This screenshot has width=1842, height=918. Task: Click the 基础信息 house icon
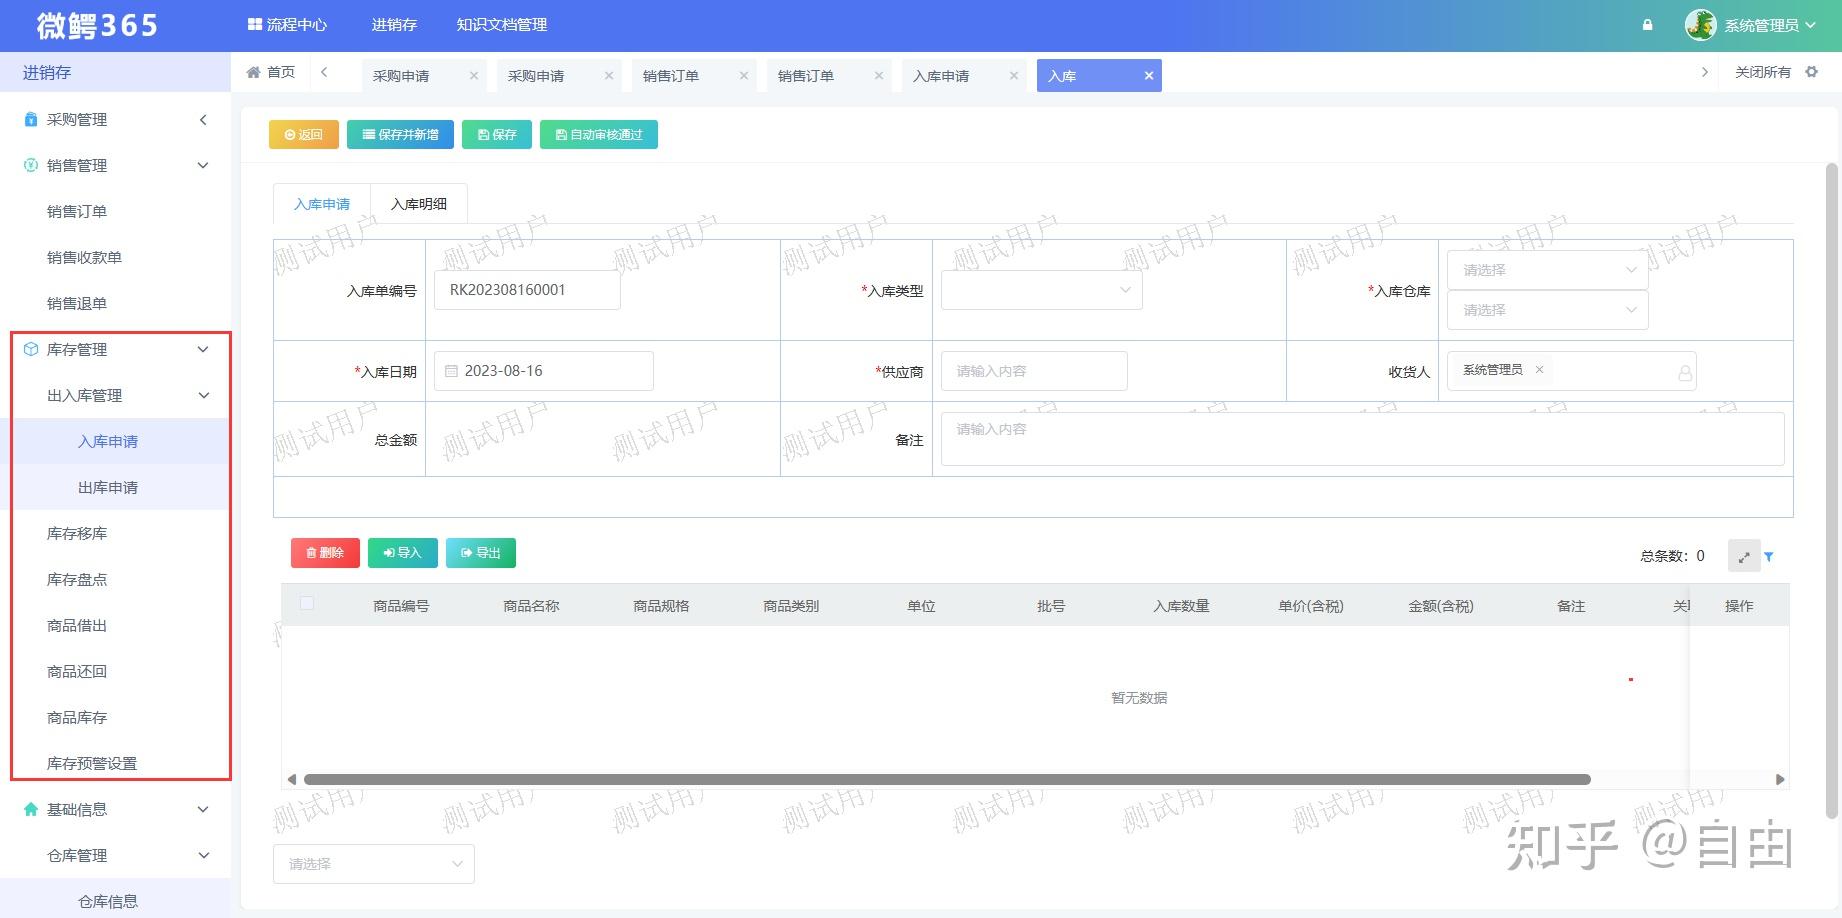tap(31, 809)
